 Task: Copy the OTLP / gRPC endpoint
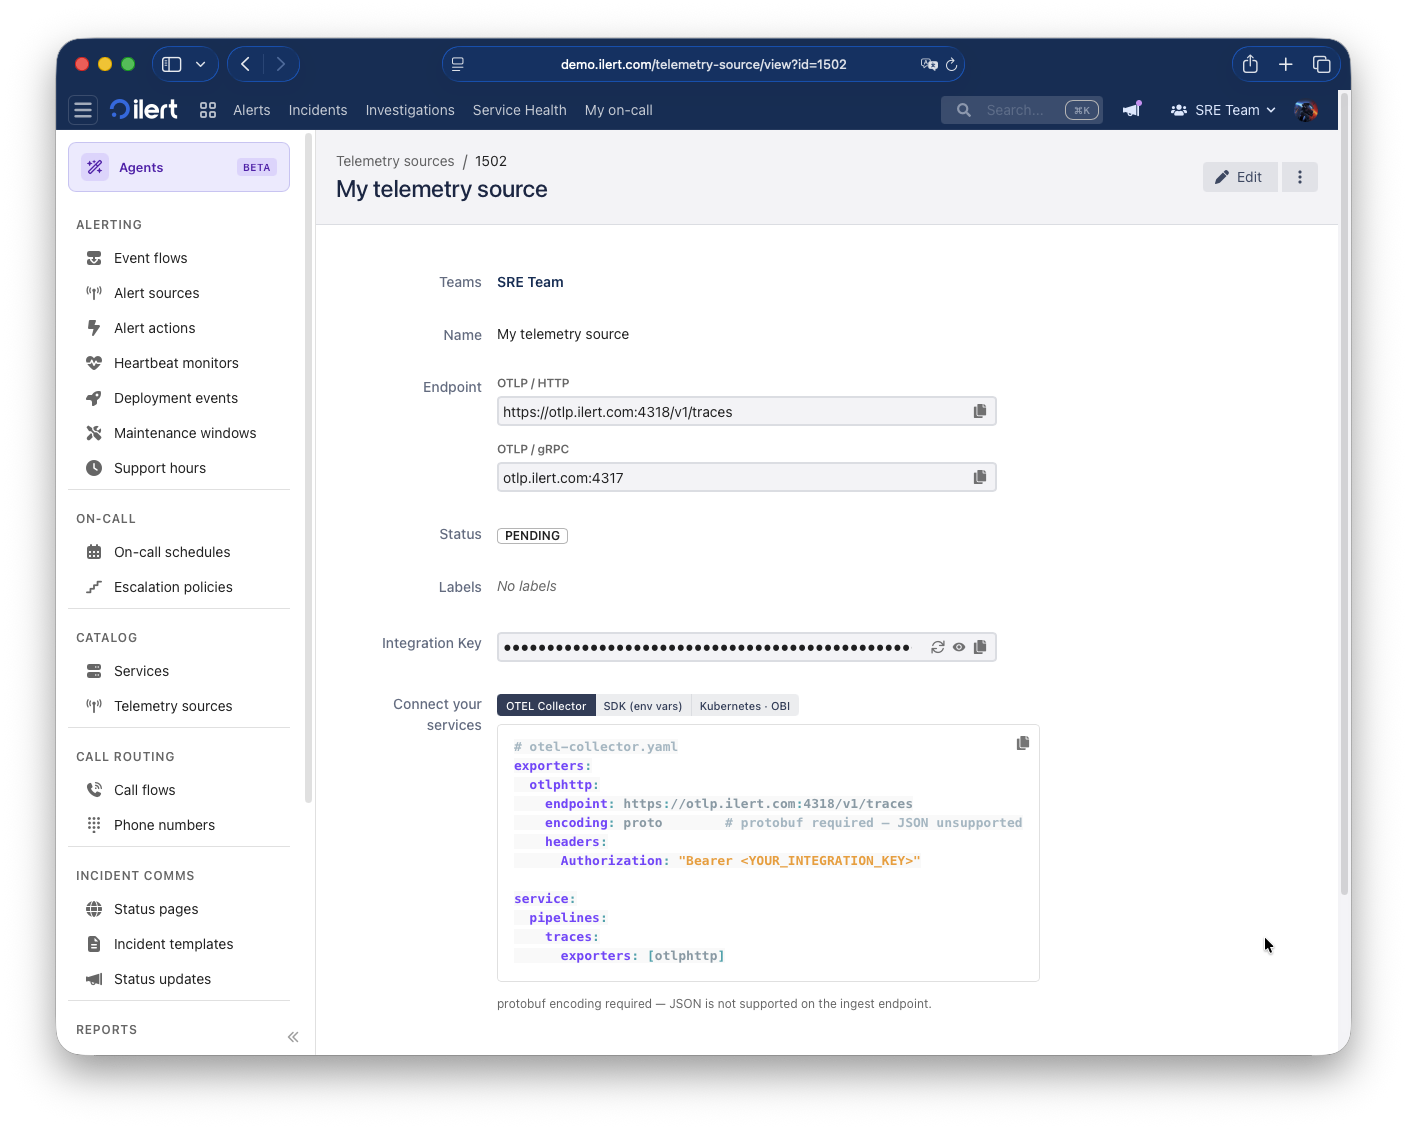[x=980, y=477]
